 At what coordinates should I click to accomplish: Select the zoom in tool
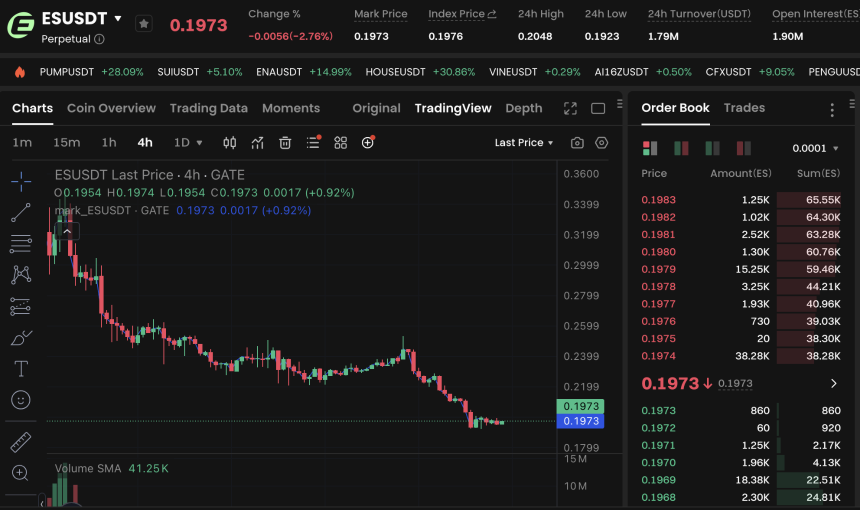(x=20, y=473)
